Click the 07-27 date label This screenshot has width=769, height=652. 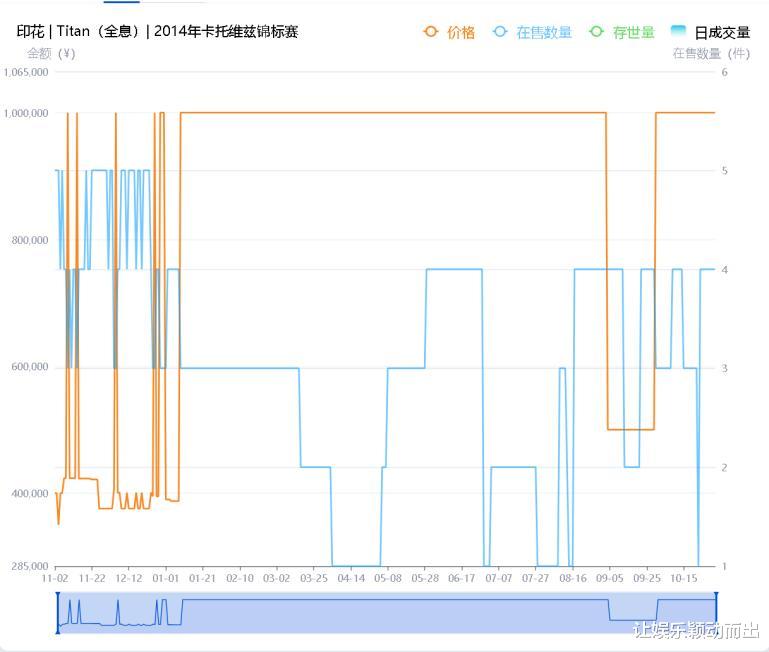pos(536,578)
